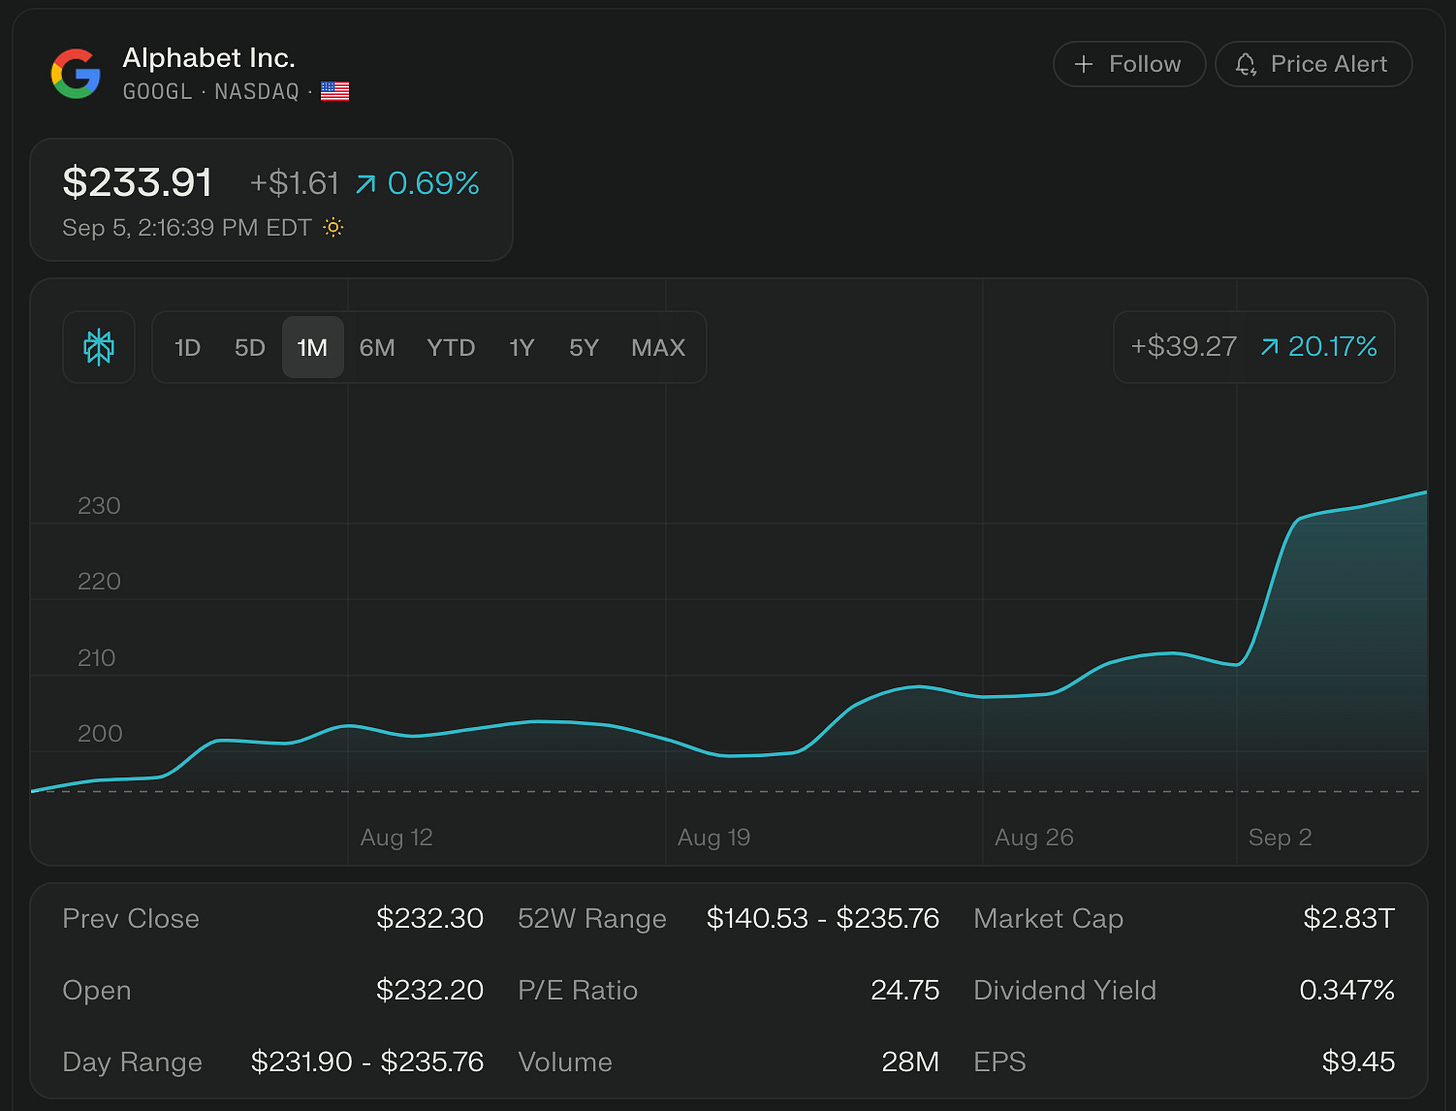Switch chart to 6M range

tap(377, 347)
